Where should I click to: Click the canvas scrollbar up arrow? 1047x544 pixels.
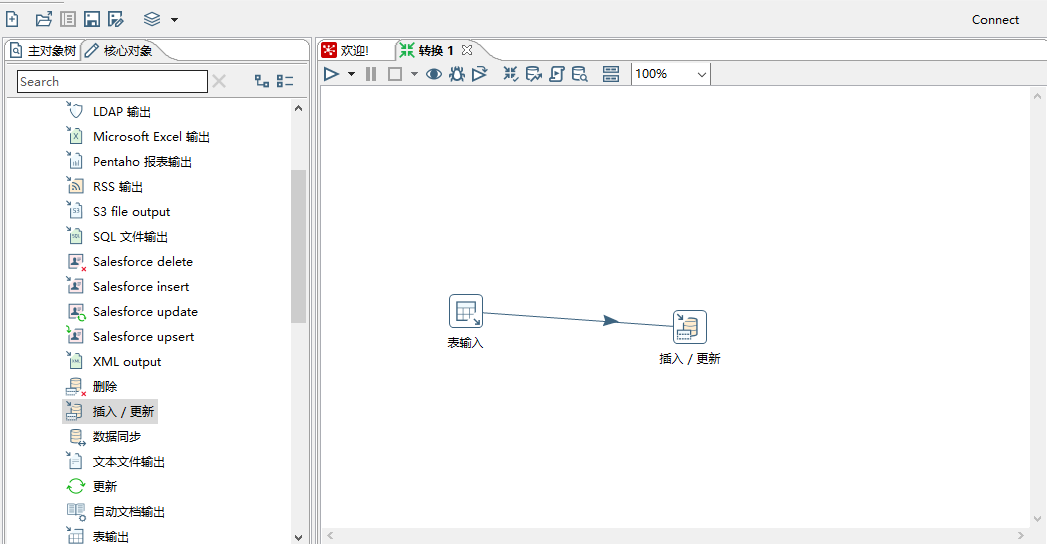click(1037, 96)
